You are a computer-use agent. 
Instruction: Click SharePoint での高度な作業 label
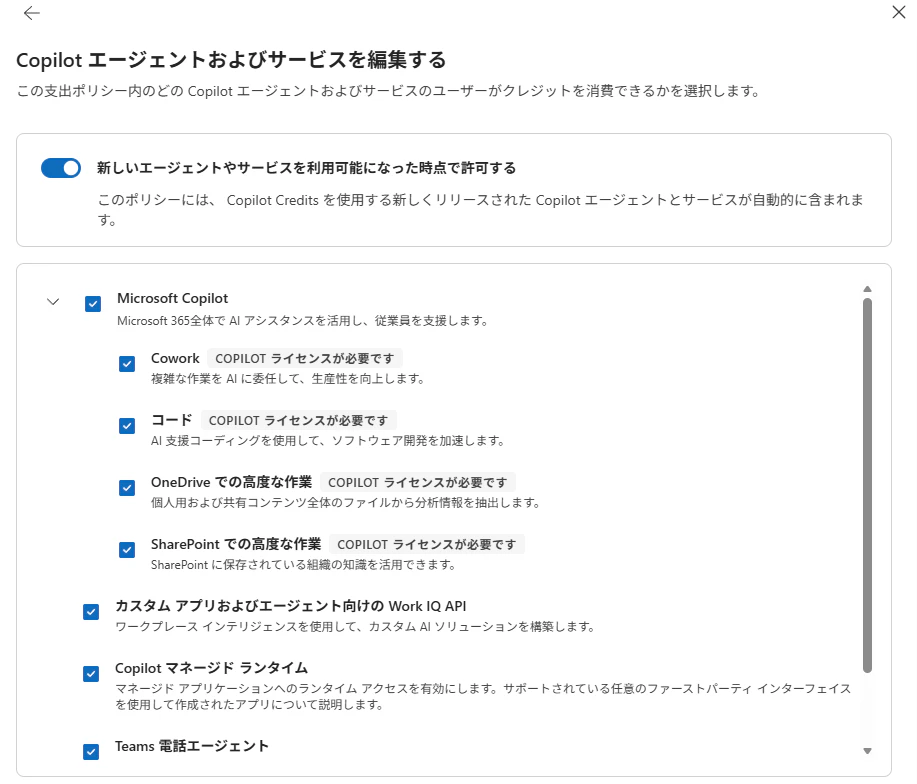click(236, 544)
